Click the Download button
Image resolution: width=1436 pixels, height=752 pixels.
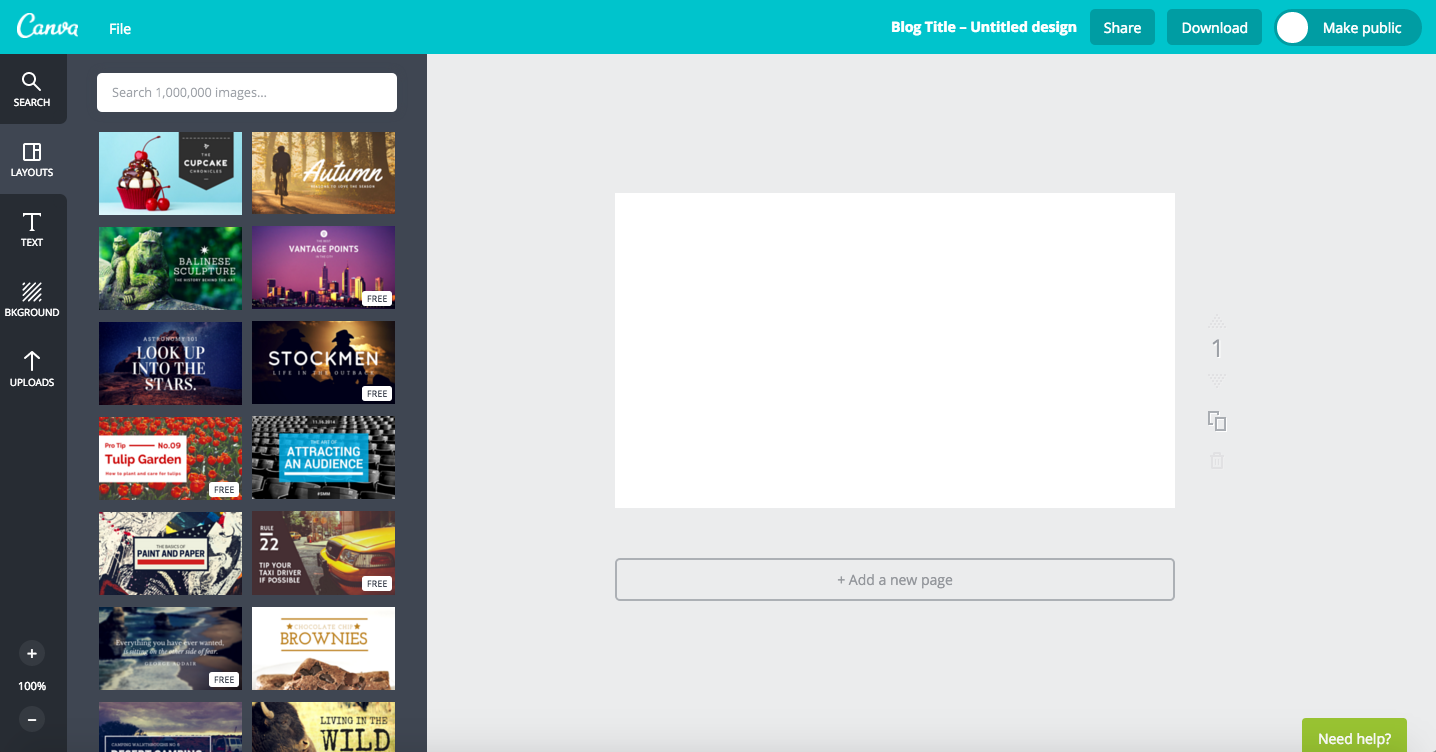coord(1213,27)
